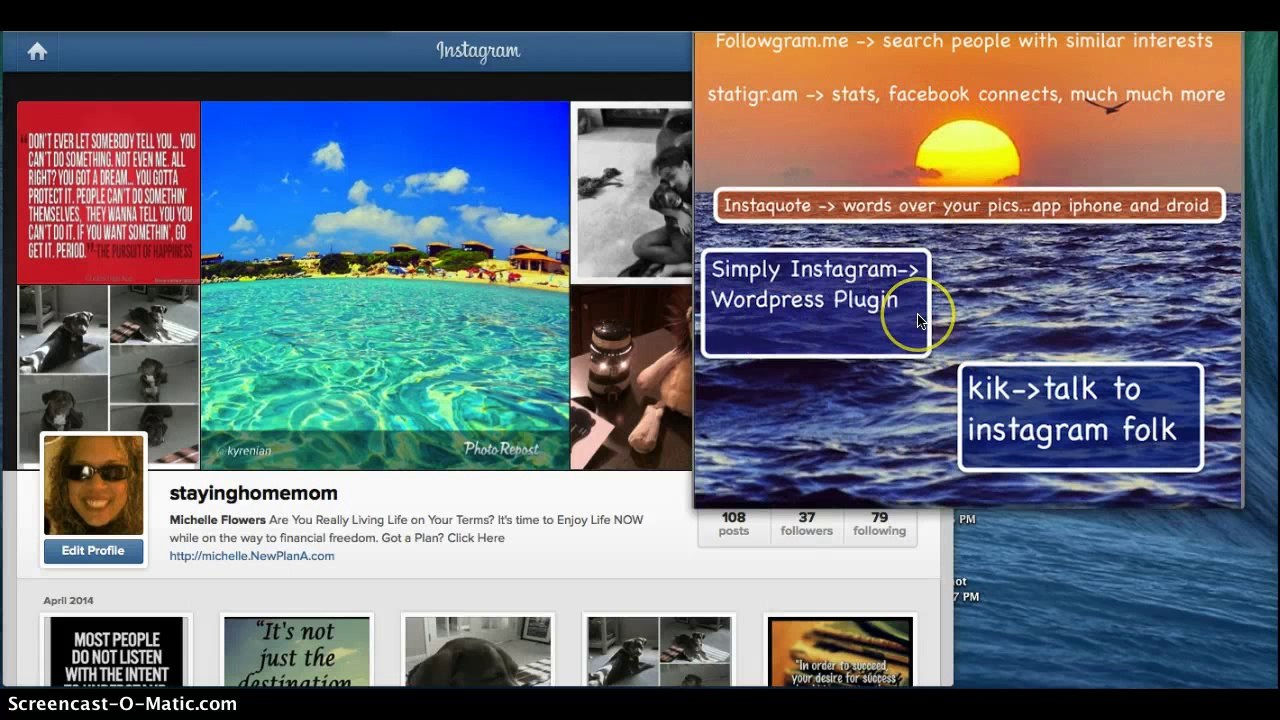
Task: Open the jar photo in header mosaic
Action: click(x=631, y=378)
